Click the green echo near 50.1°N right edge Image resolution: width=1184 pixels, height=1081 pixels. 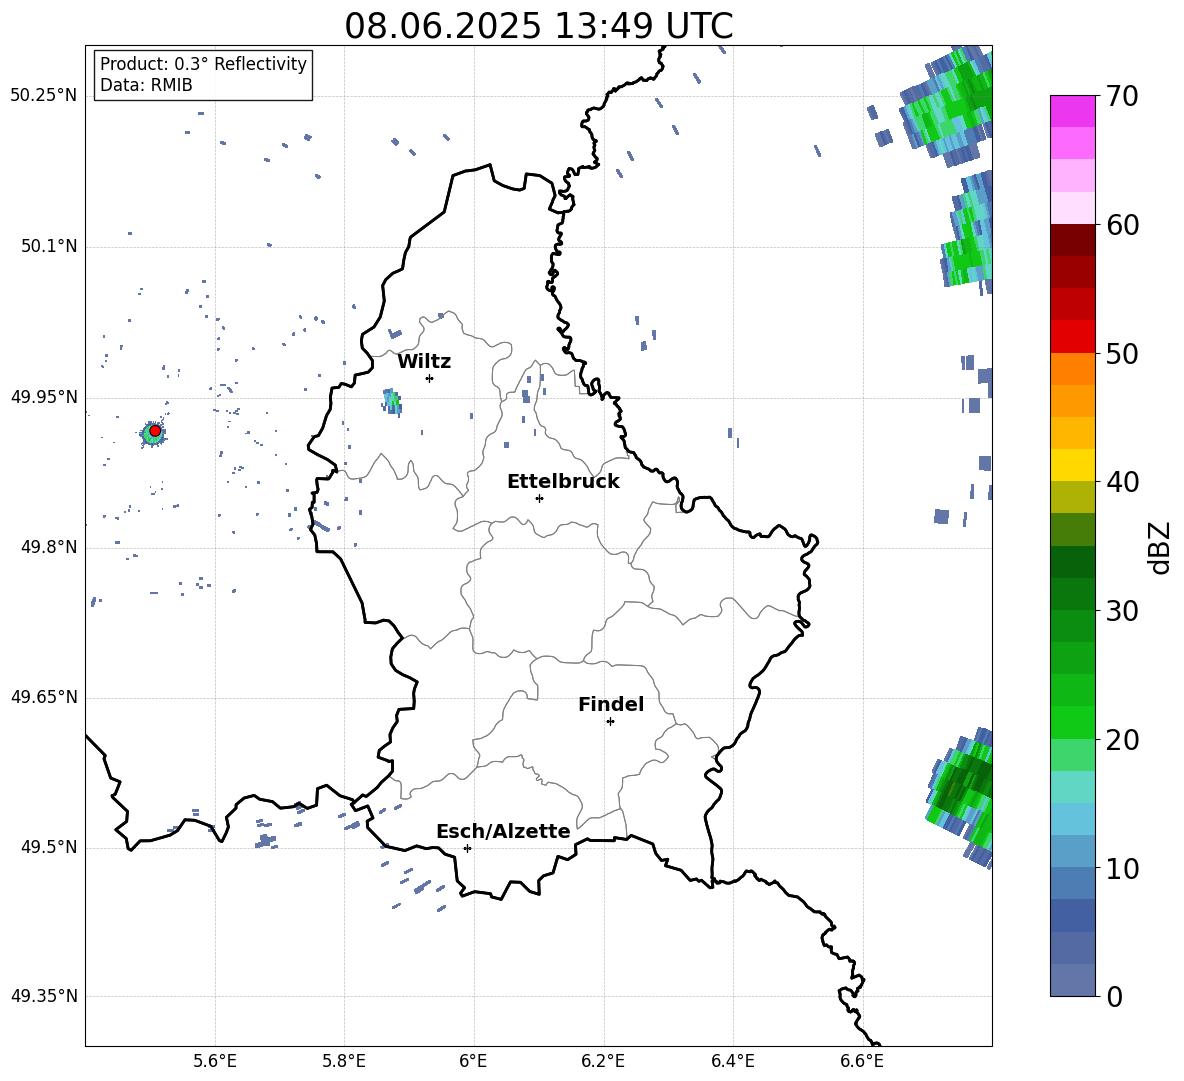[968, 231]
